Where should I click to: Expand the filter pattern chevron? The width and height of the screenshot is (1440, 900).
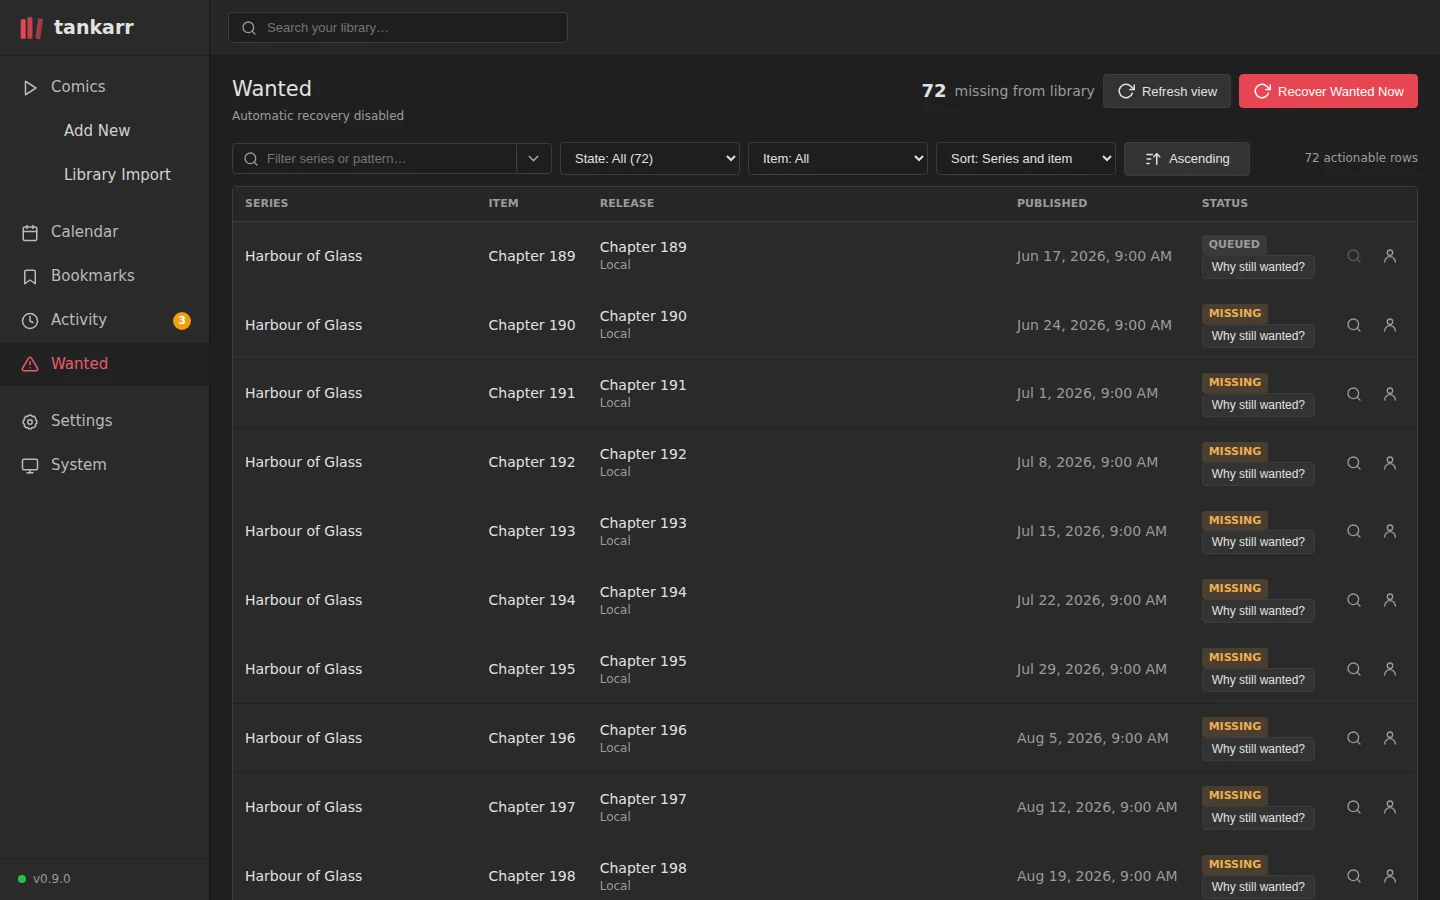534,159
